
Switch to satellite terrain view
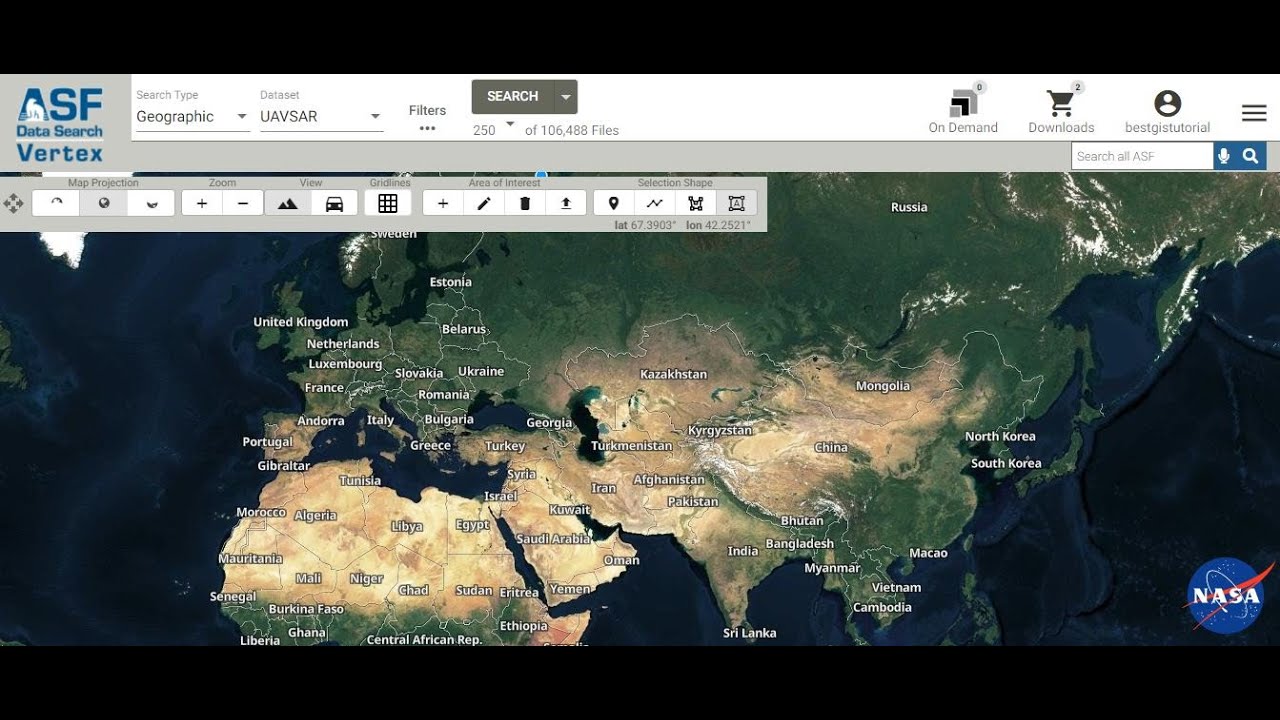287,203
